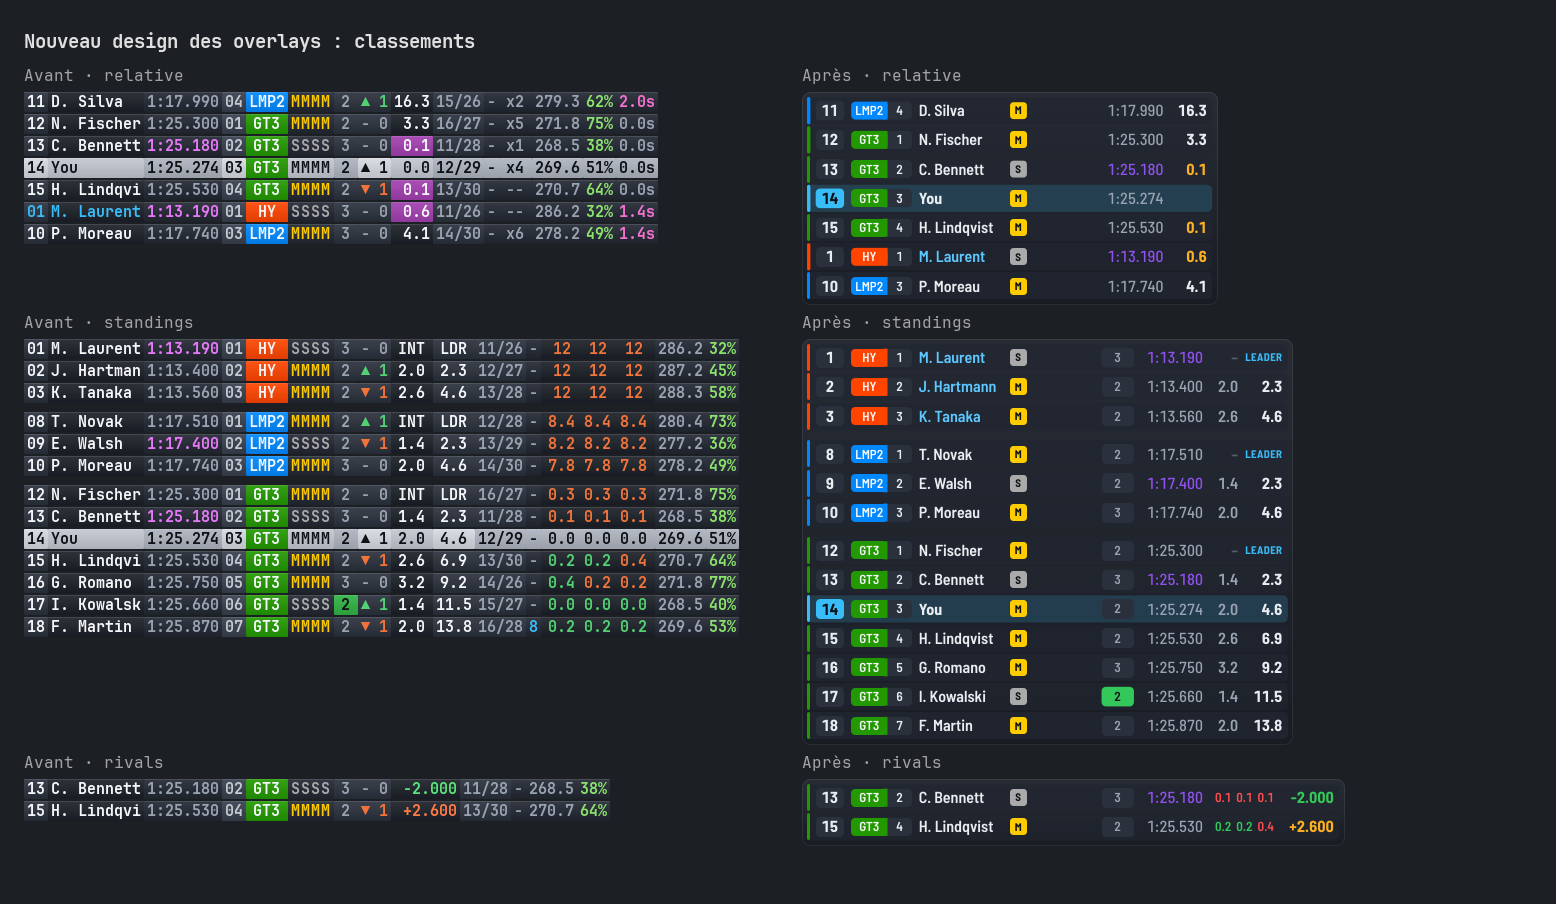This screenshot has width=1556, height=904.
Task: Click the HY badge in J. Hartman's Avant standings row
Action: (267, 371)
